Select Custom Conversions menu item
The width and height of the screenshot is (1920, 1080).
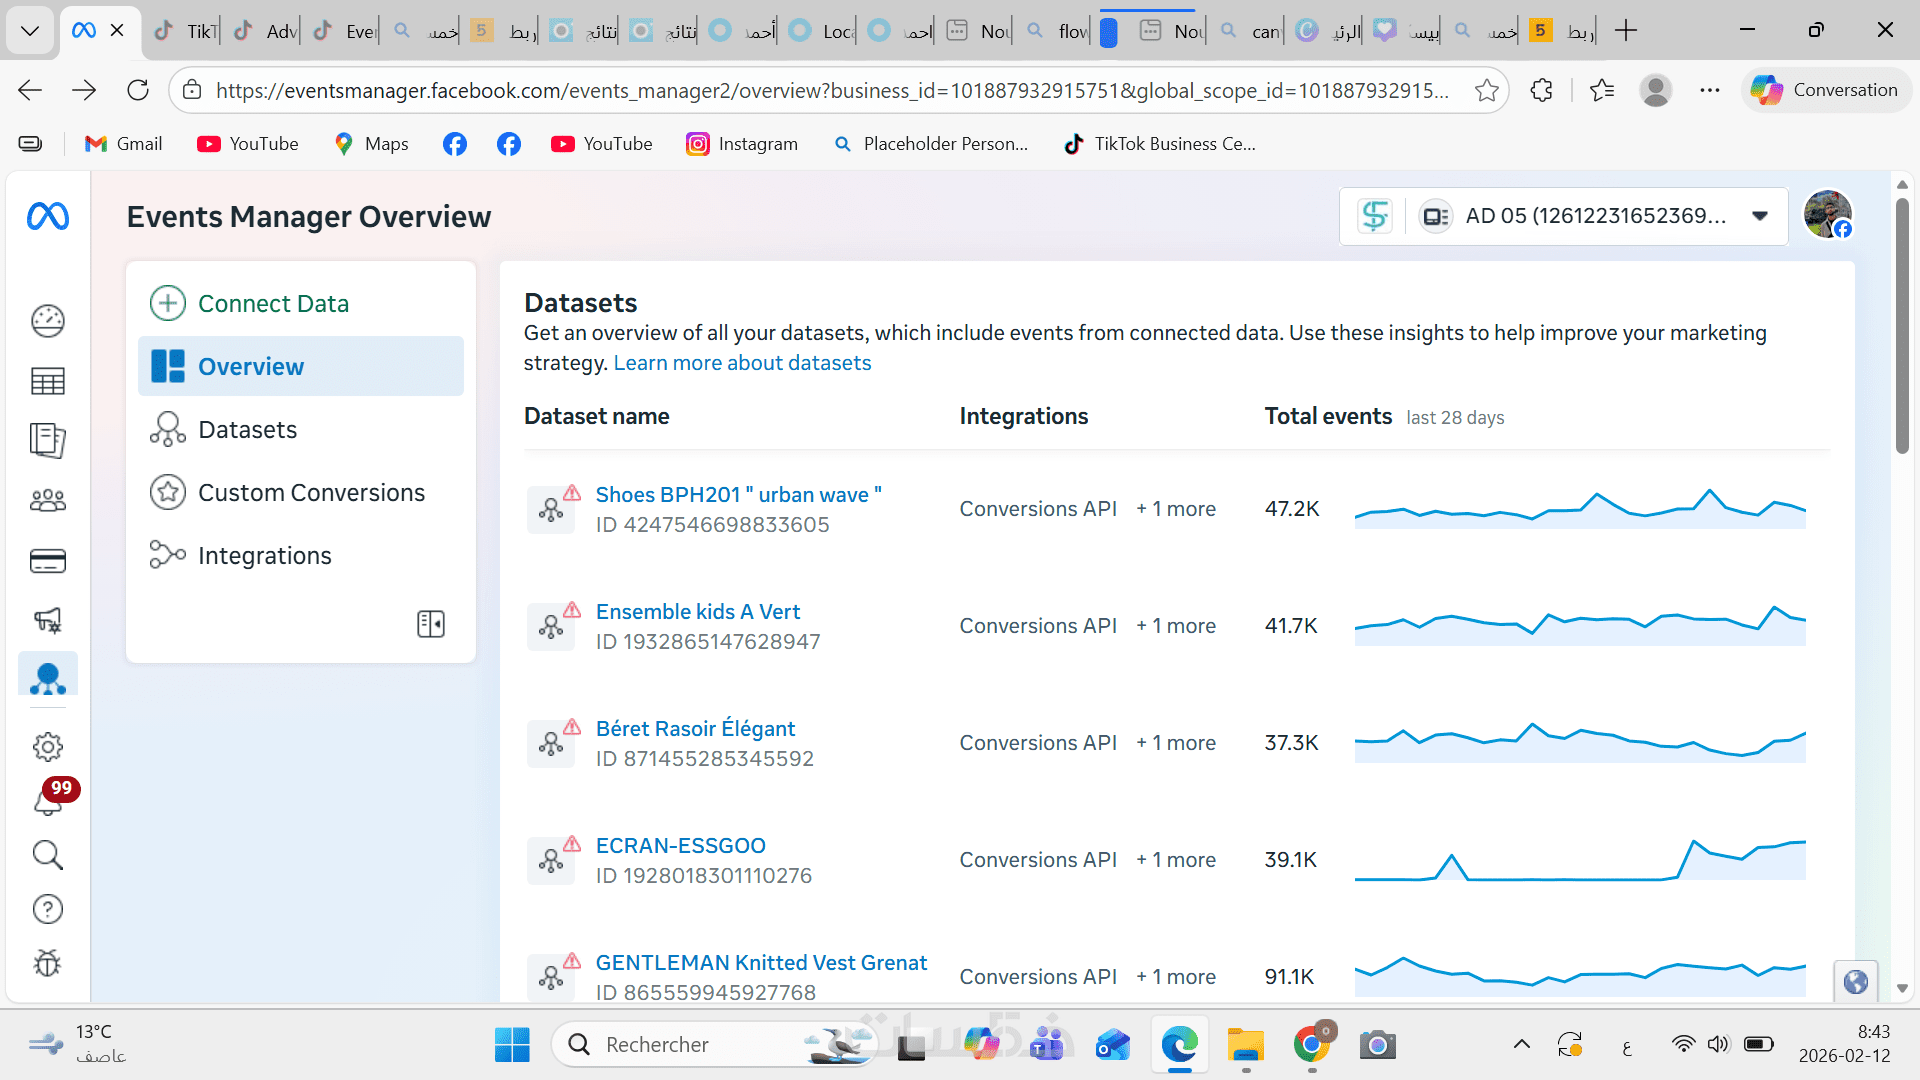tap(311, 493)
